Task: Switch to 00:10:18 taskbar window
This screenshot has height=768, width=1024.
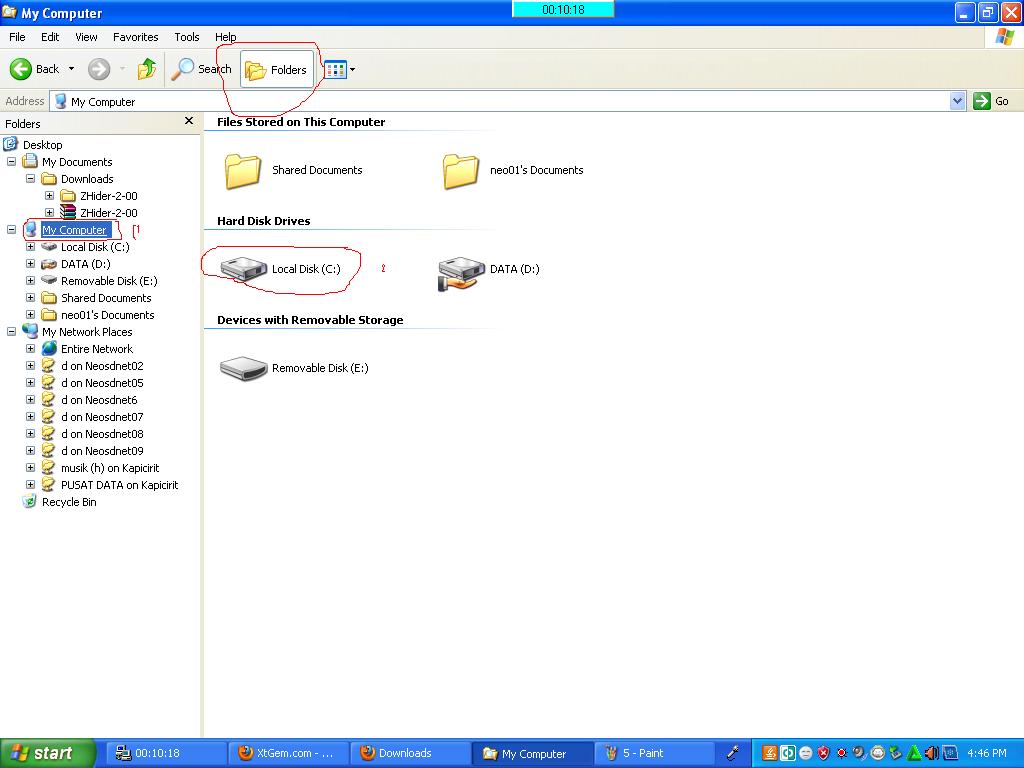Action: [x=165, y=753]
